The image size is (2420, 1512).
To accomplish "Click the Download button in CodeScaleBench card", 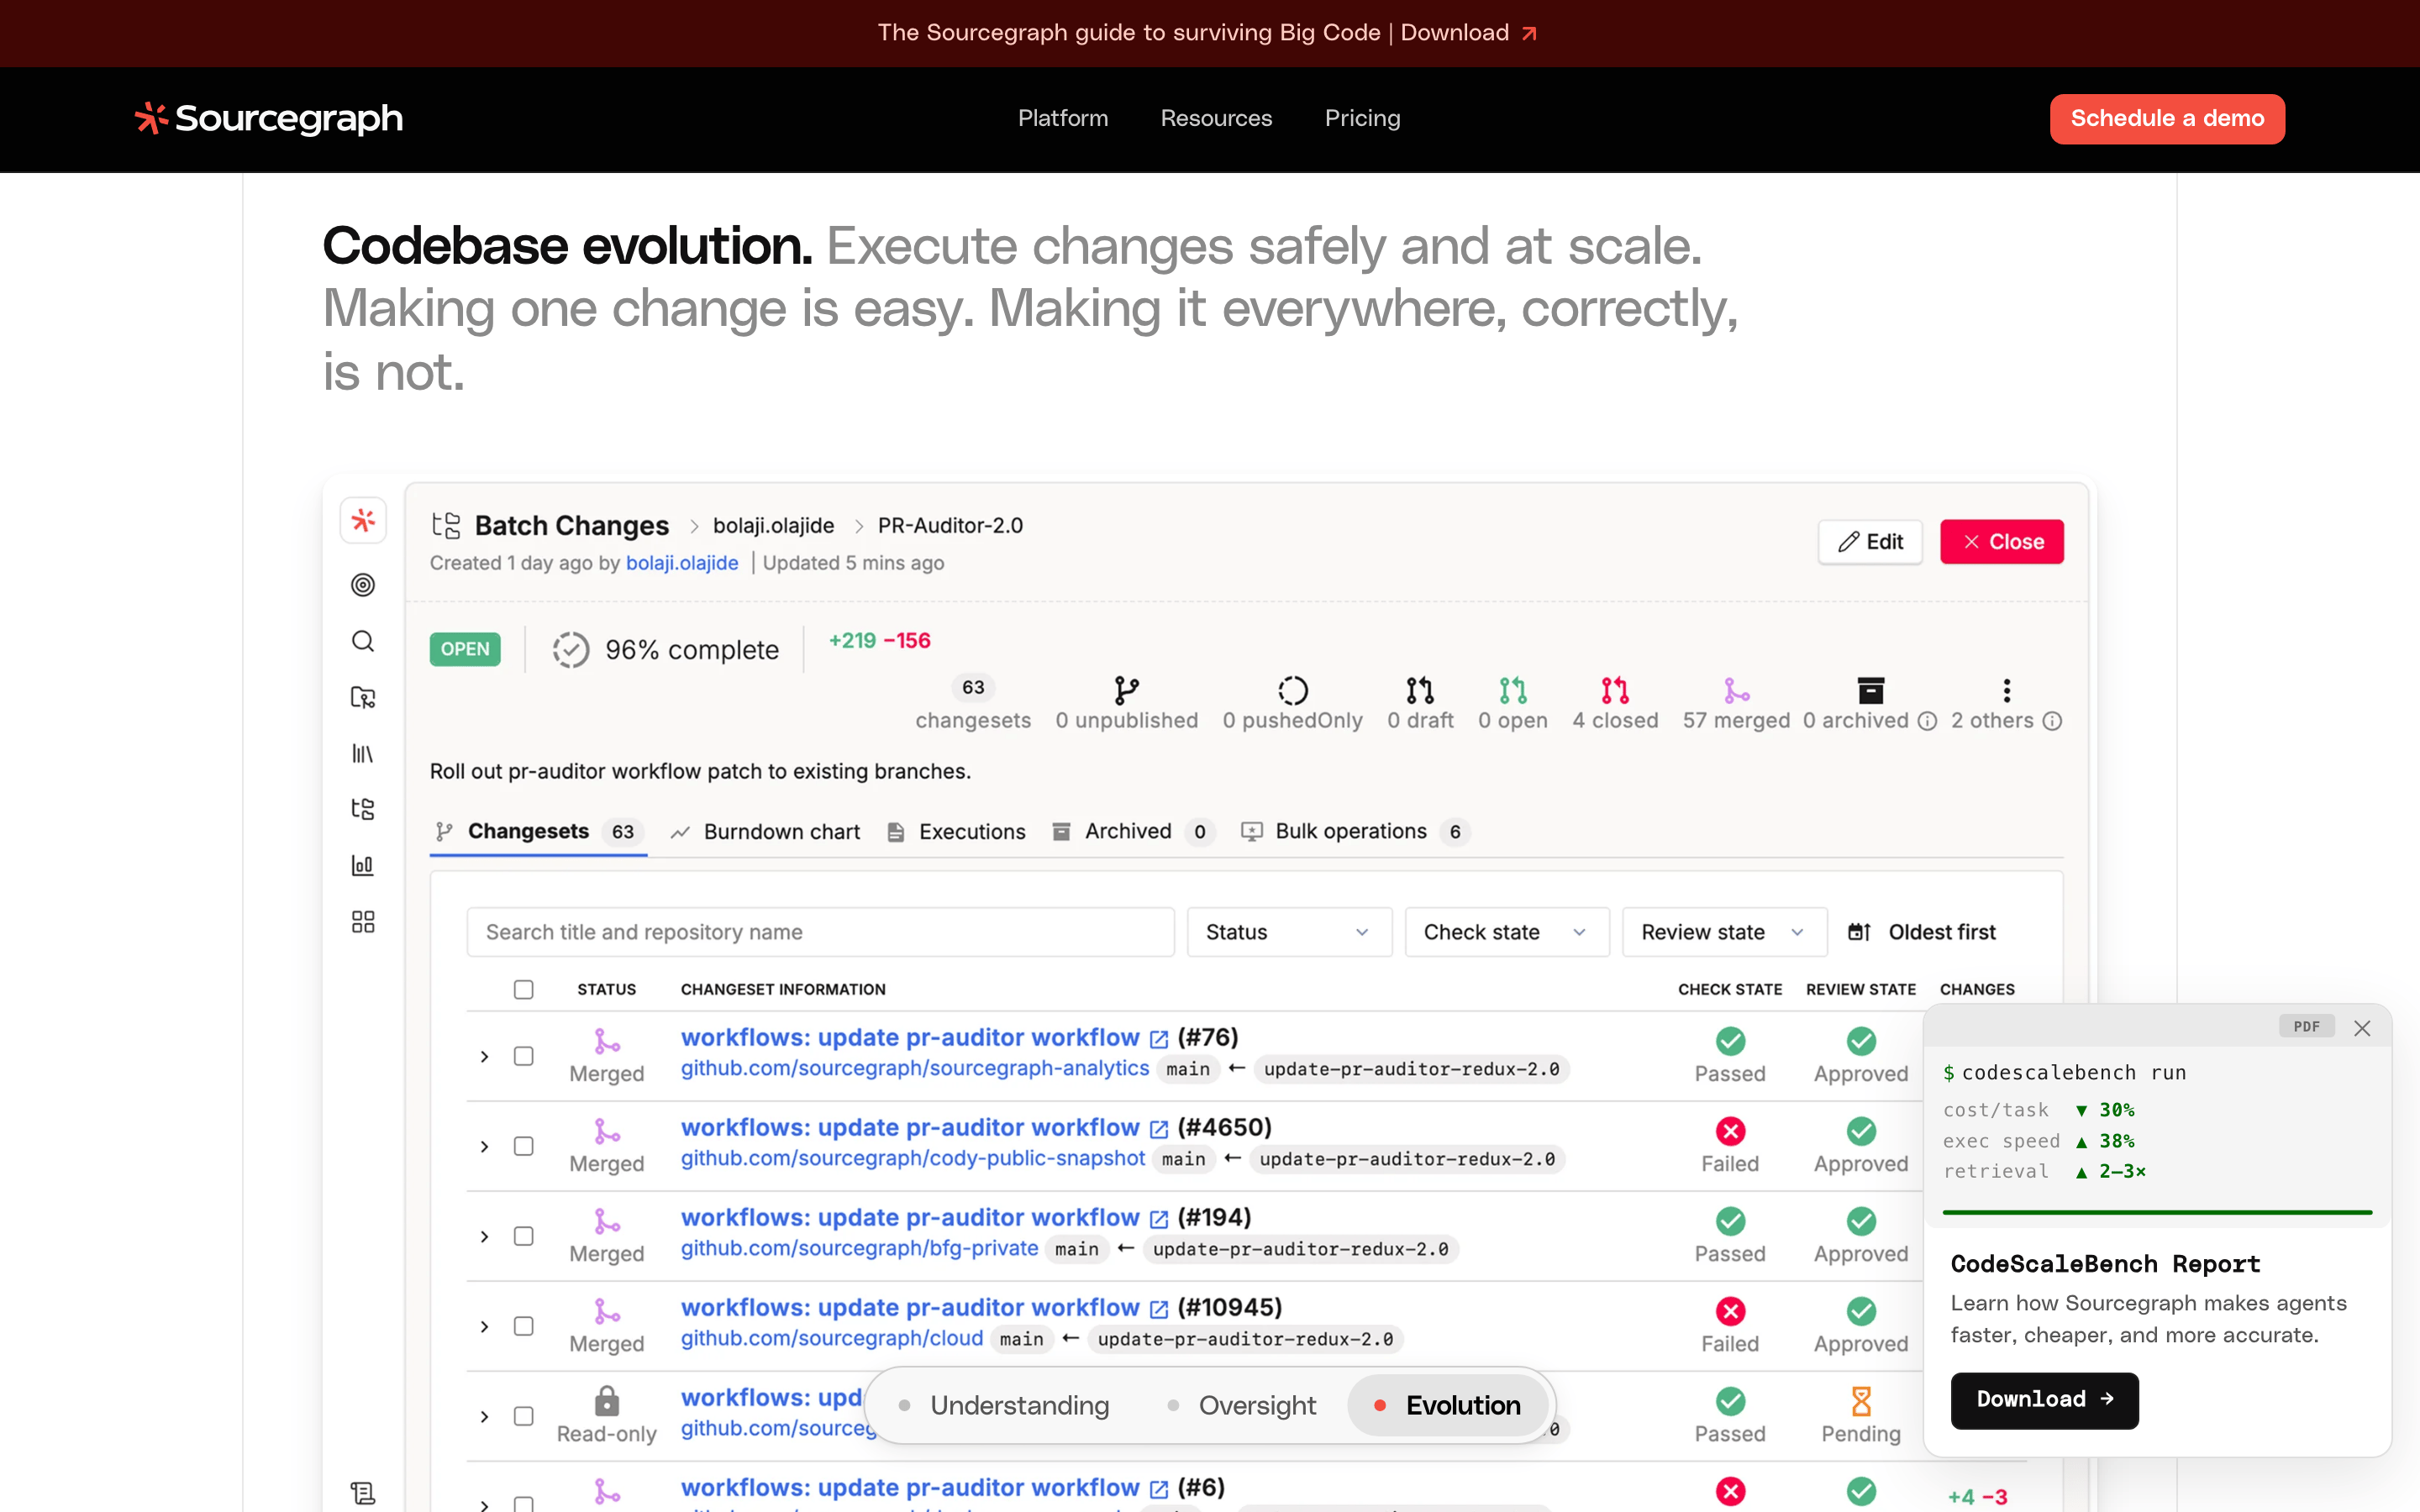I will click(2044, 1400).
